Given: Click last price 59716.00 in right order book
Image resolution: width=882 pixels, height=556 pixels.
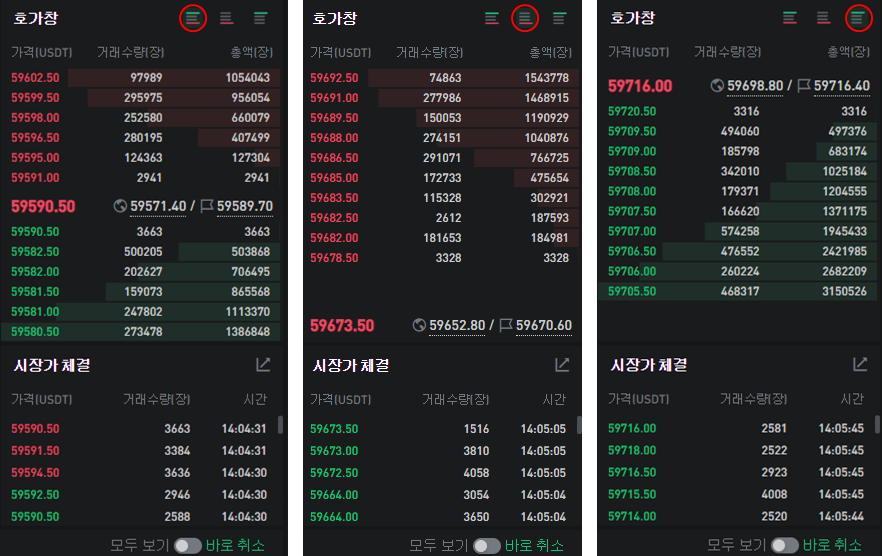Looking at the screenshot, I should (640, 86).
